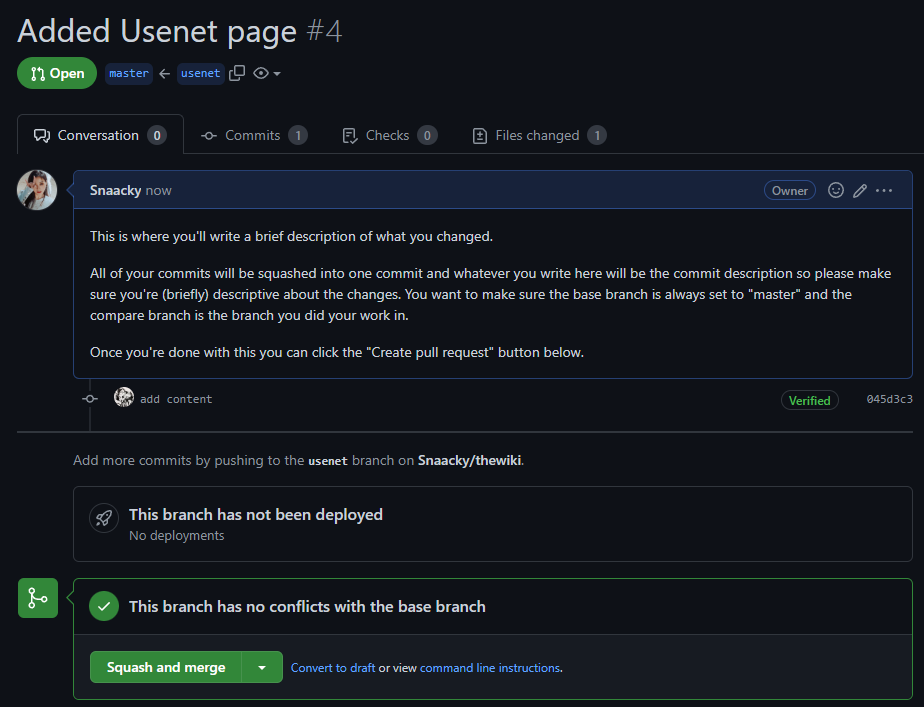Screen dimensions: 924x707
Task: Click the green Open status badge
Action: (x=57, y=73)
